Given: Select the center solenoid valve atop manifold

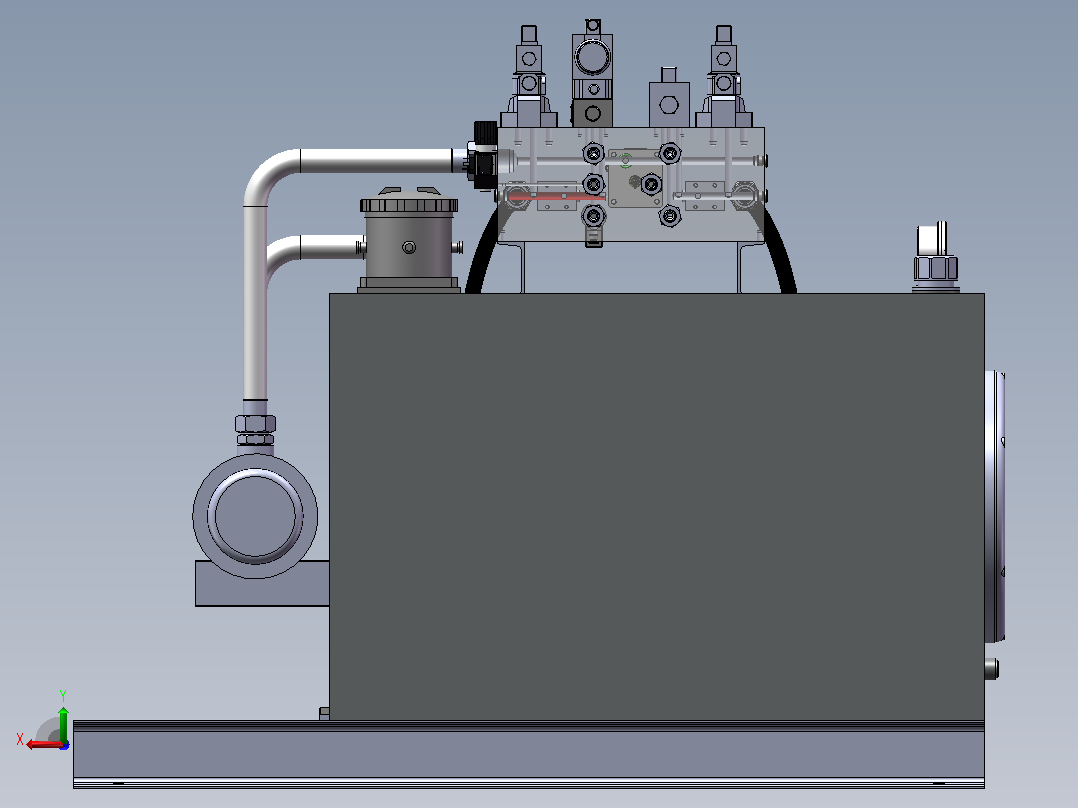Looking at the screenshot, I should [x=592, y=73].
